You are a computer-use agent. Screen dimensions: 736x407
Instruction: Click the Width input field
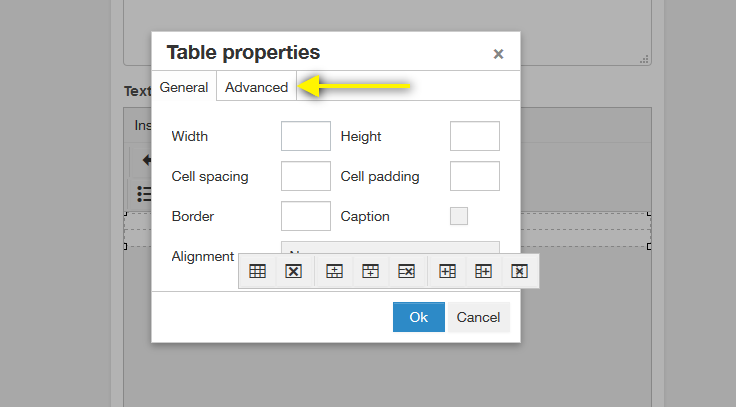click(306, 136)
